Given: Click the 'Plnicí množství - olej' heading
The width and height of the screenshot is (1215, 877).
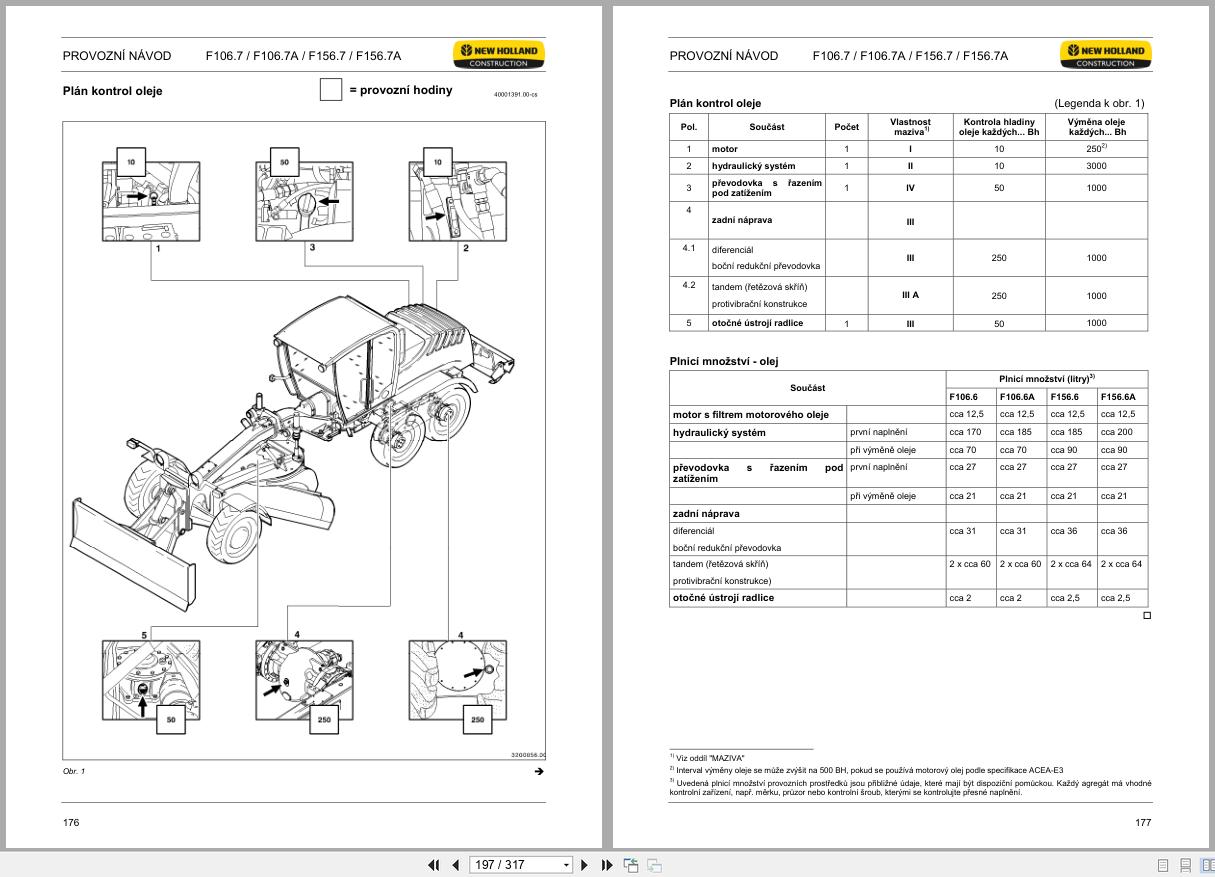Looking at the screenshot, I should pyautogui.click(x=723, y=361).
